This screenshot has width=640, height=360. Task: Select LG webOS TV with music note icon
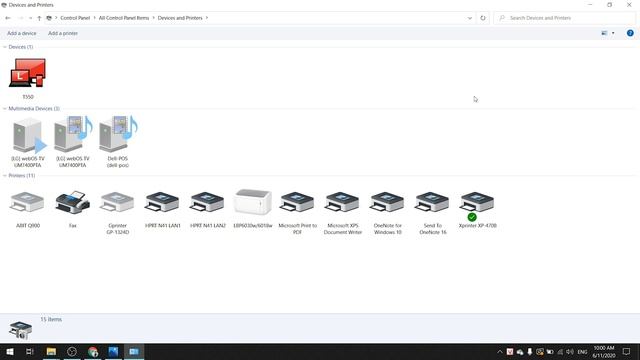pos(73,135)
